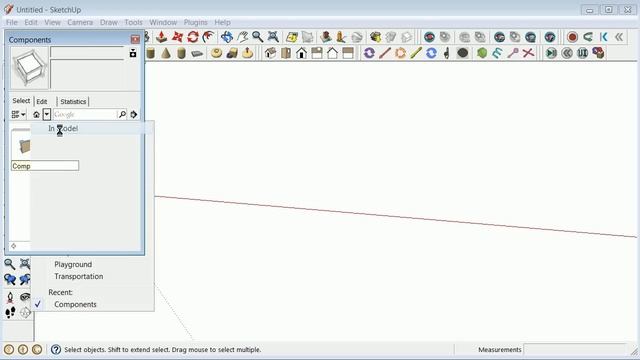640x360 pixels.
Task: Click the green diagonal line icon
Action: point(416,53)
